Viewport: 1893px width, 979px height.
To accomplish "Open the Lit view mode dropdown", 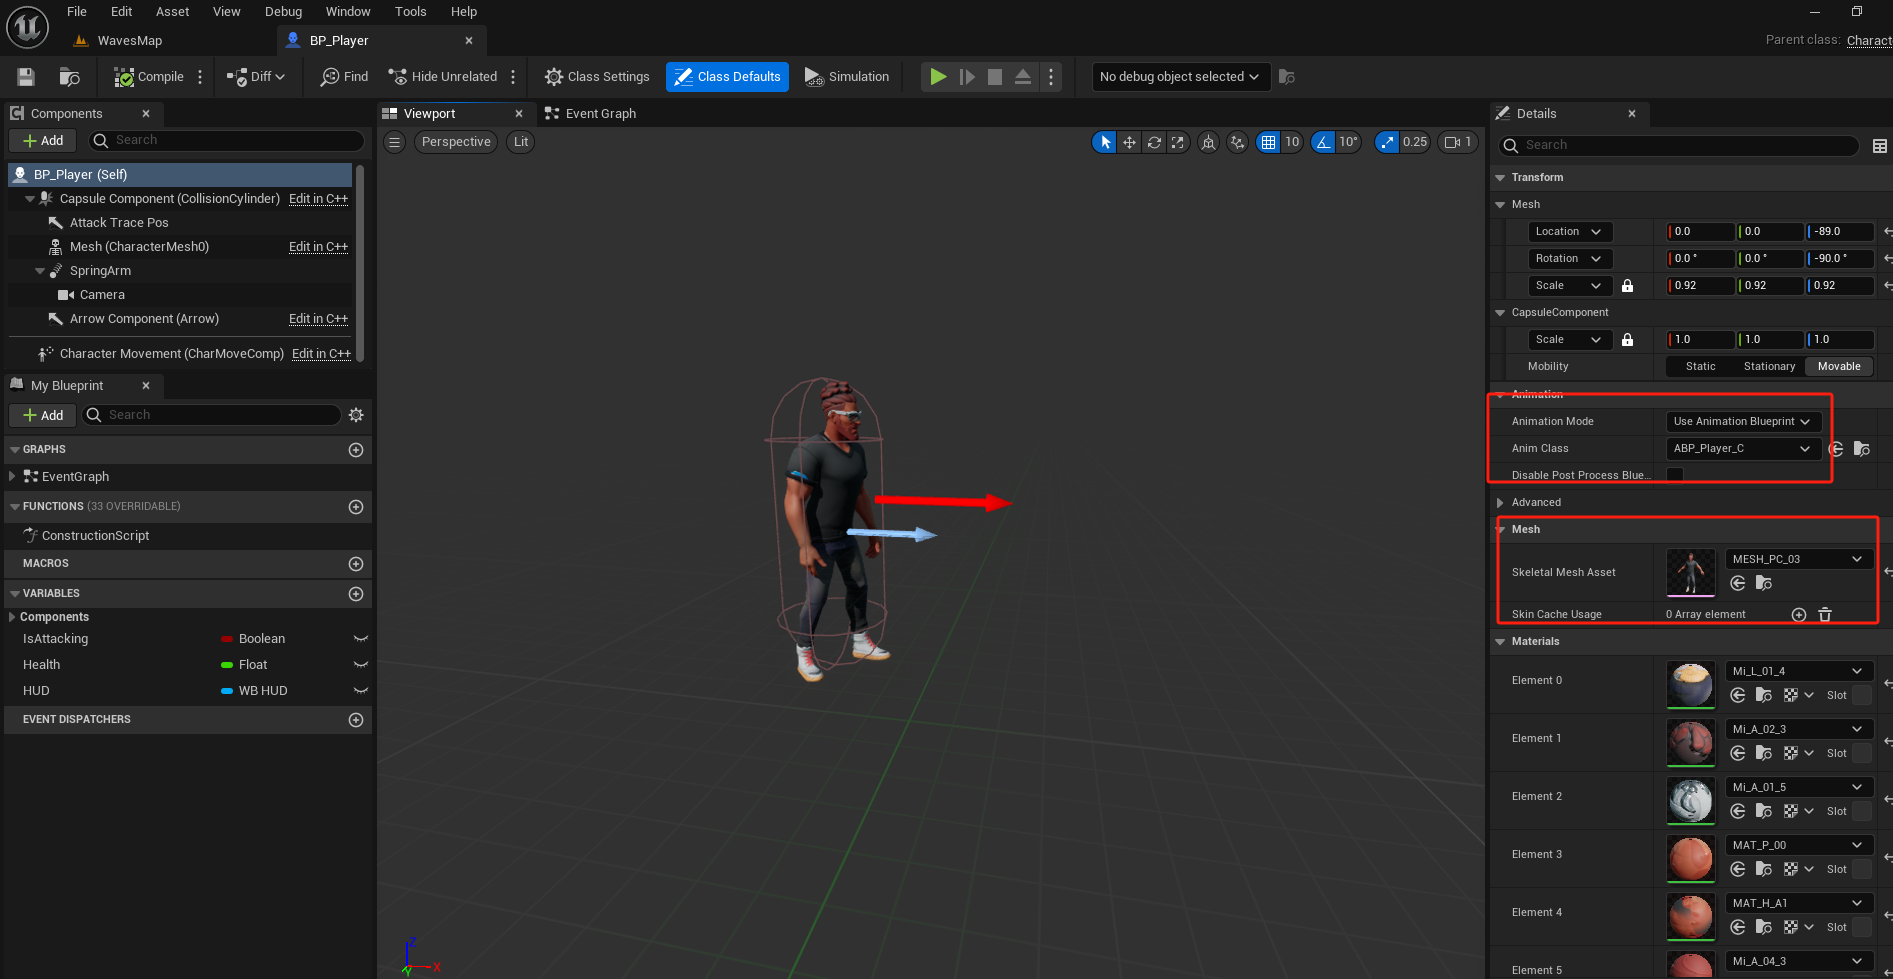I will tap(521, 142).
